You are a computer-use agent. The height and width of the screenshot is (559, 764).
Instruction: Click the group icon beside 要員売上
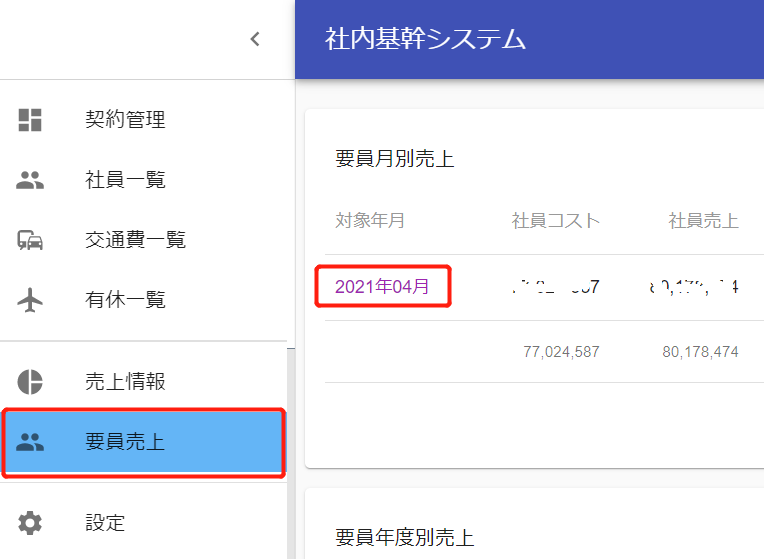pos(31,442)
